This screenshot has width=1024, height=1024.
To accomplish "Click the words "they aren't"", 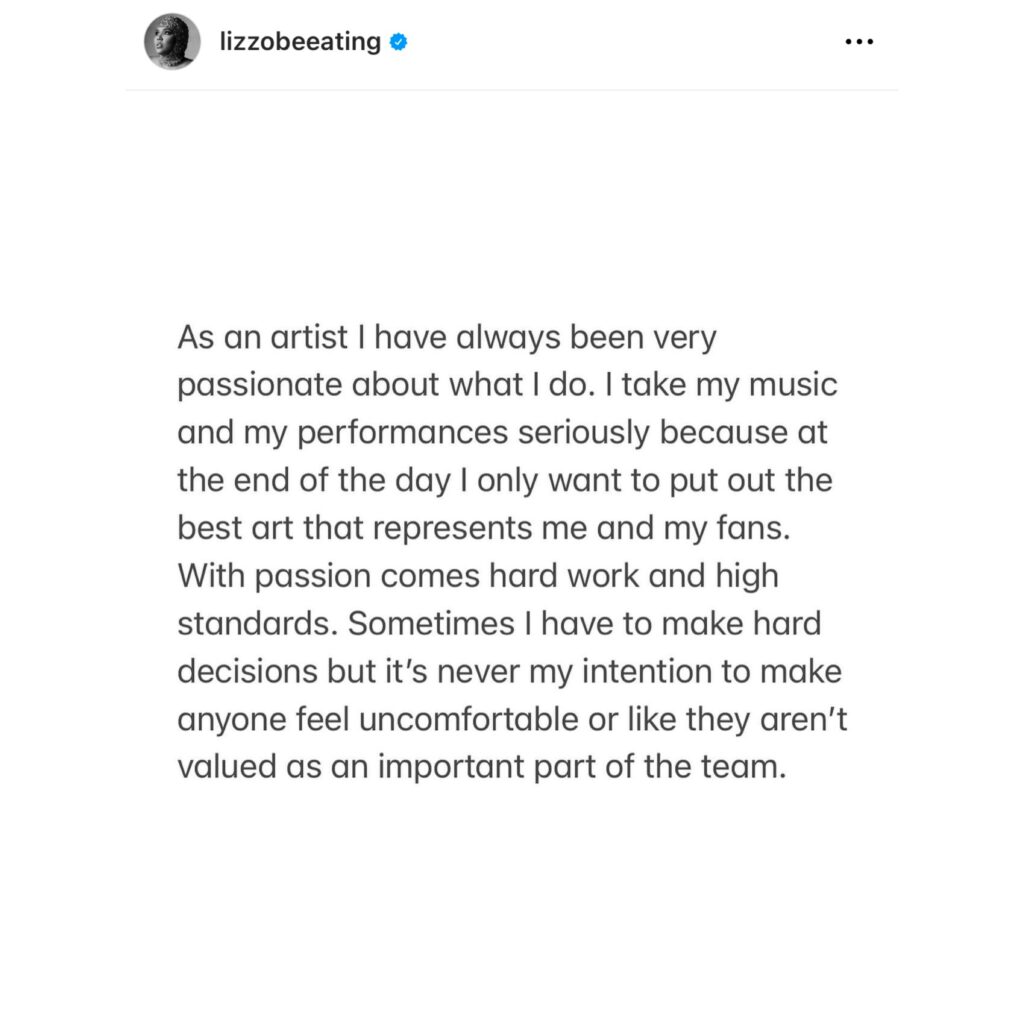I will 766,719.
